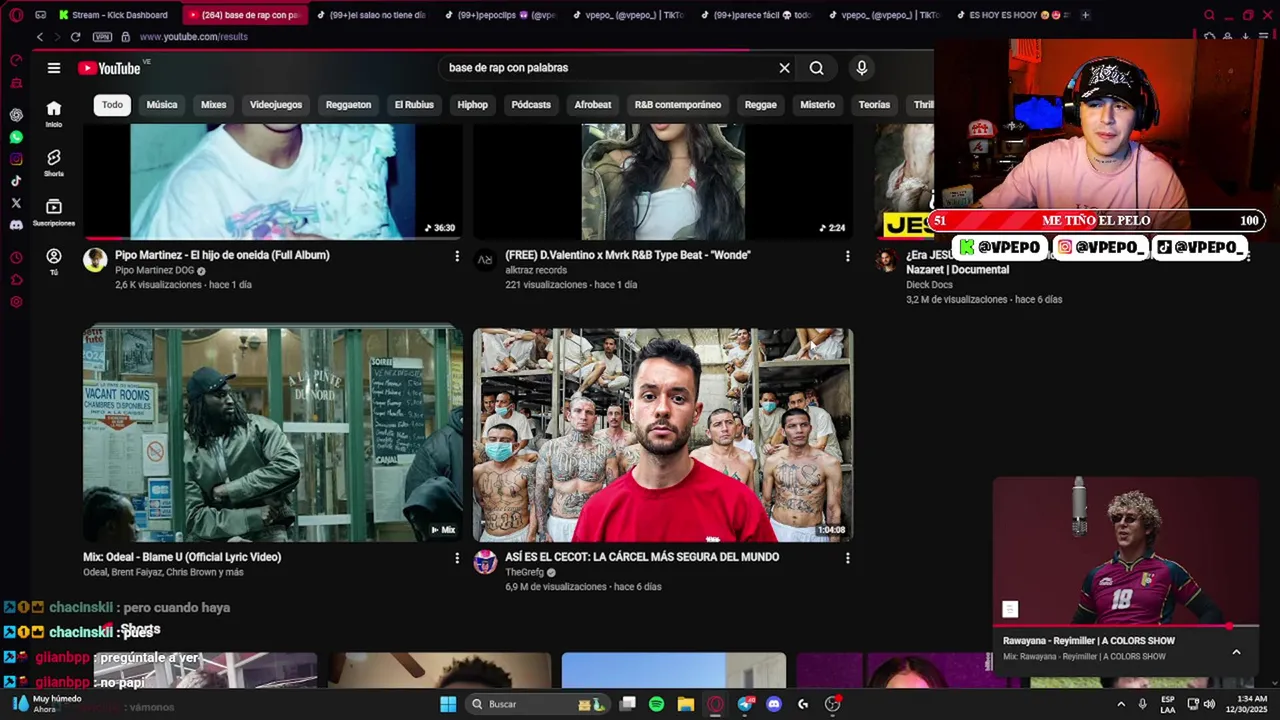This screenshot has width=1280, height=720.
Task: Open Pipo Martinez El hijo de oneida title
Action: 222,255
